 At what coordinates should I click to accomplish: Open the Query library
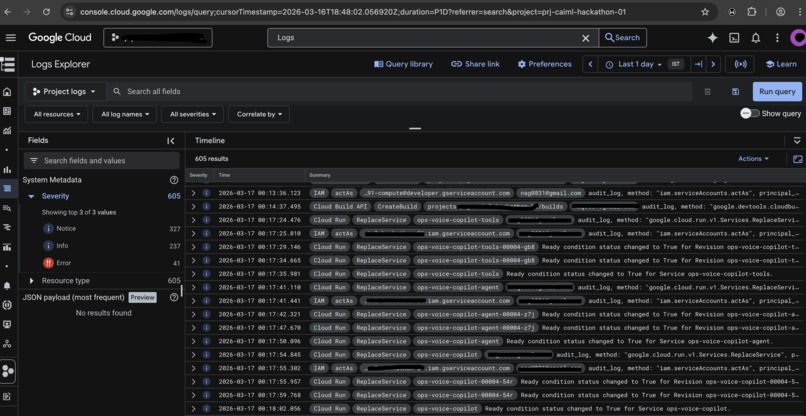[404, 64]
